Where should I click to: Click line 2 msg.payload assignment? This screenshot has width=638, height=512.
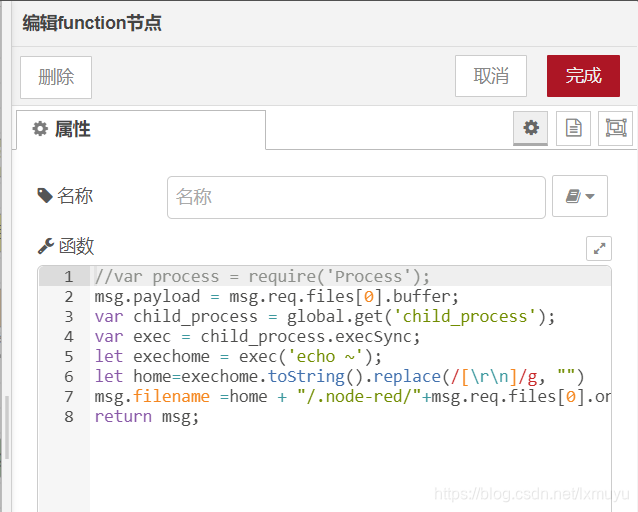click(x=277, y=297)
